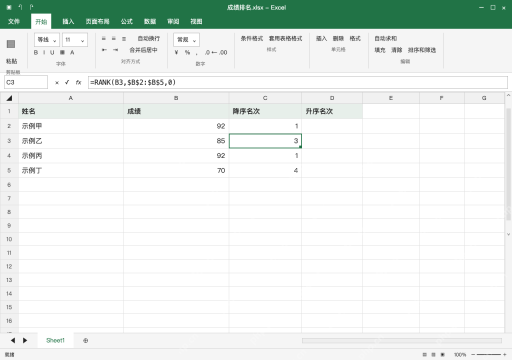This screenshot has width=512, height=360.
Task: Switch to the 插入 ribbon tab
Action: pyautogui.click(x=68, y=22)
